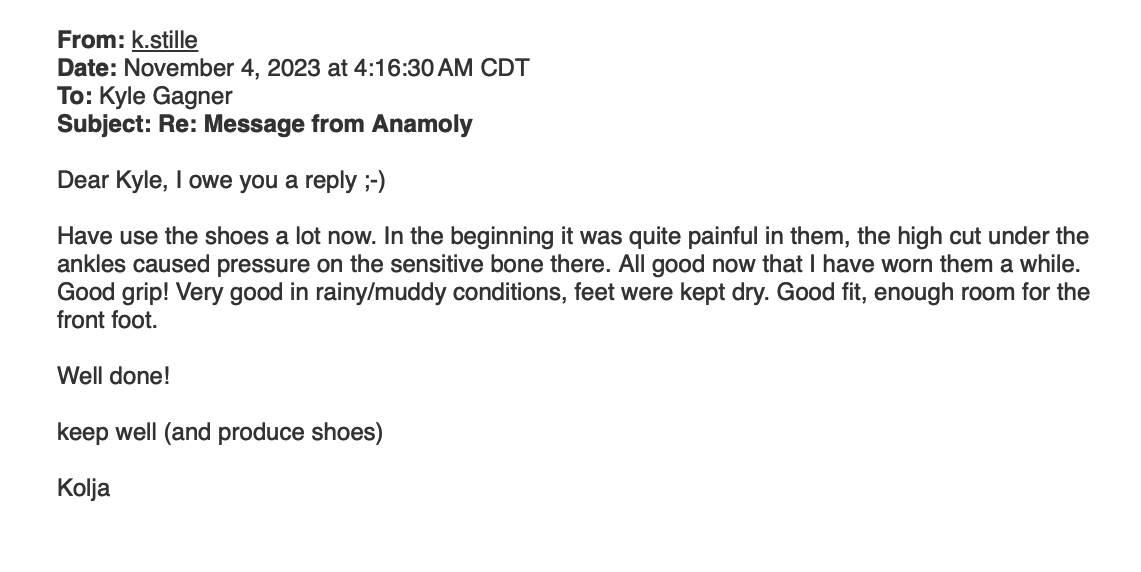Click the Good grip! text
1141x572 pixels.
point(114,292)
